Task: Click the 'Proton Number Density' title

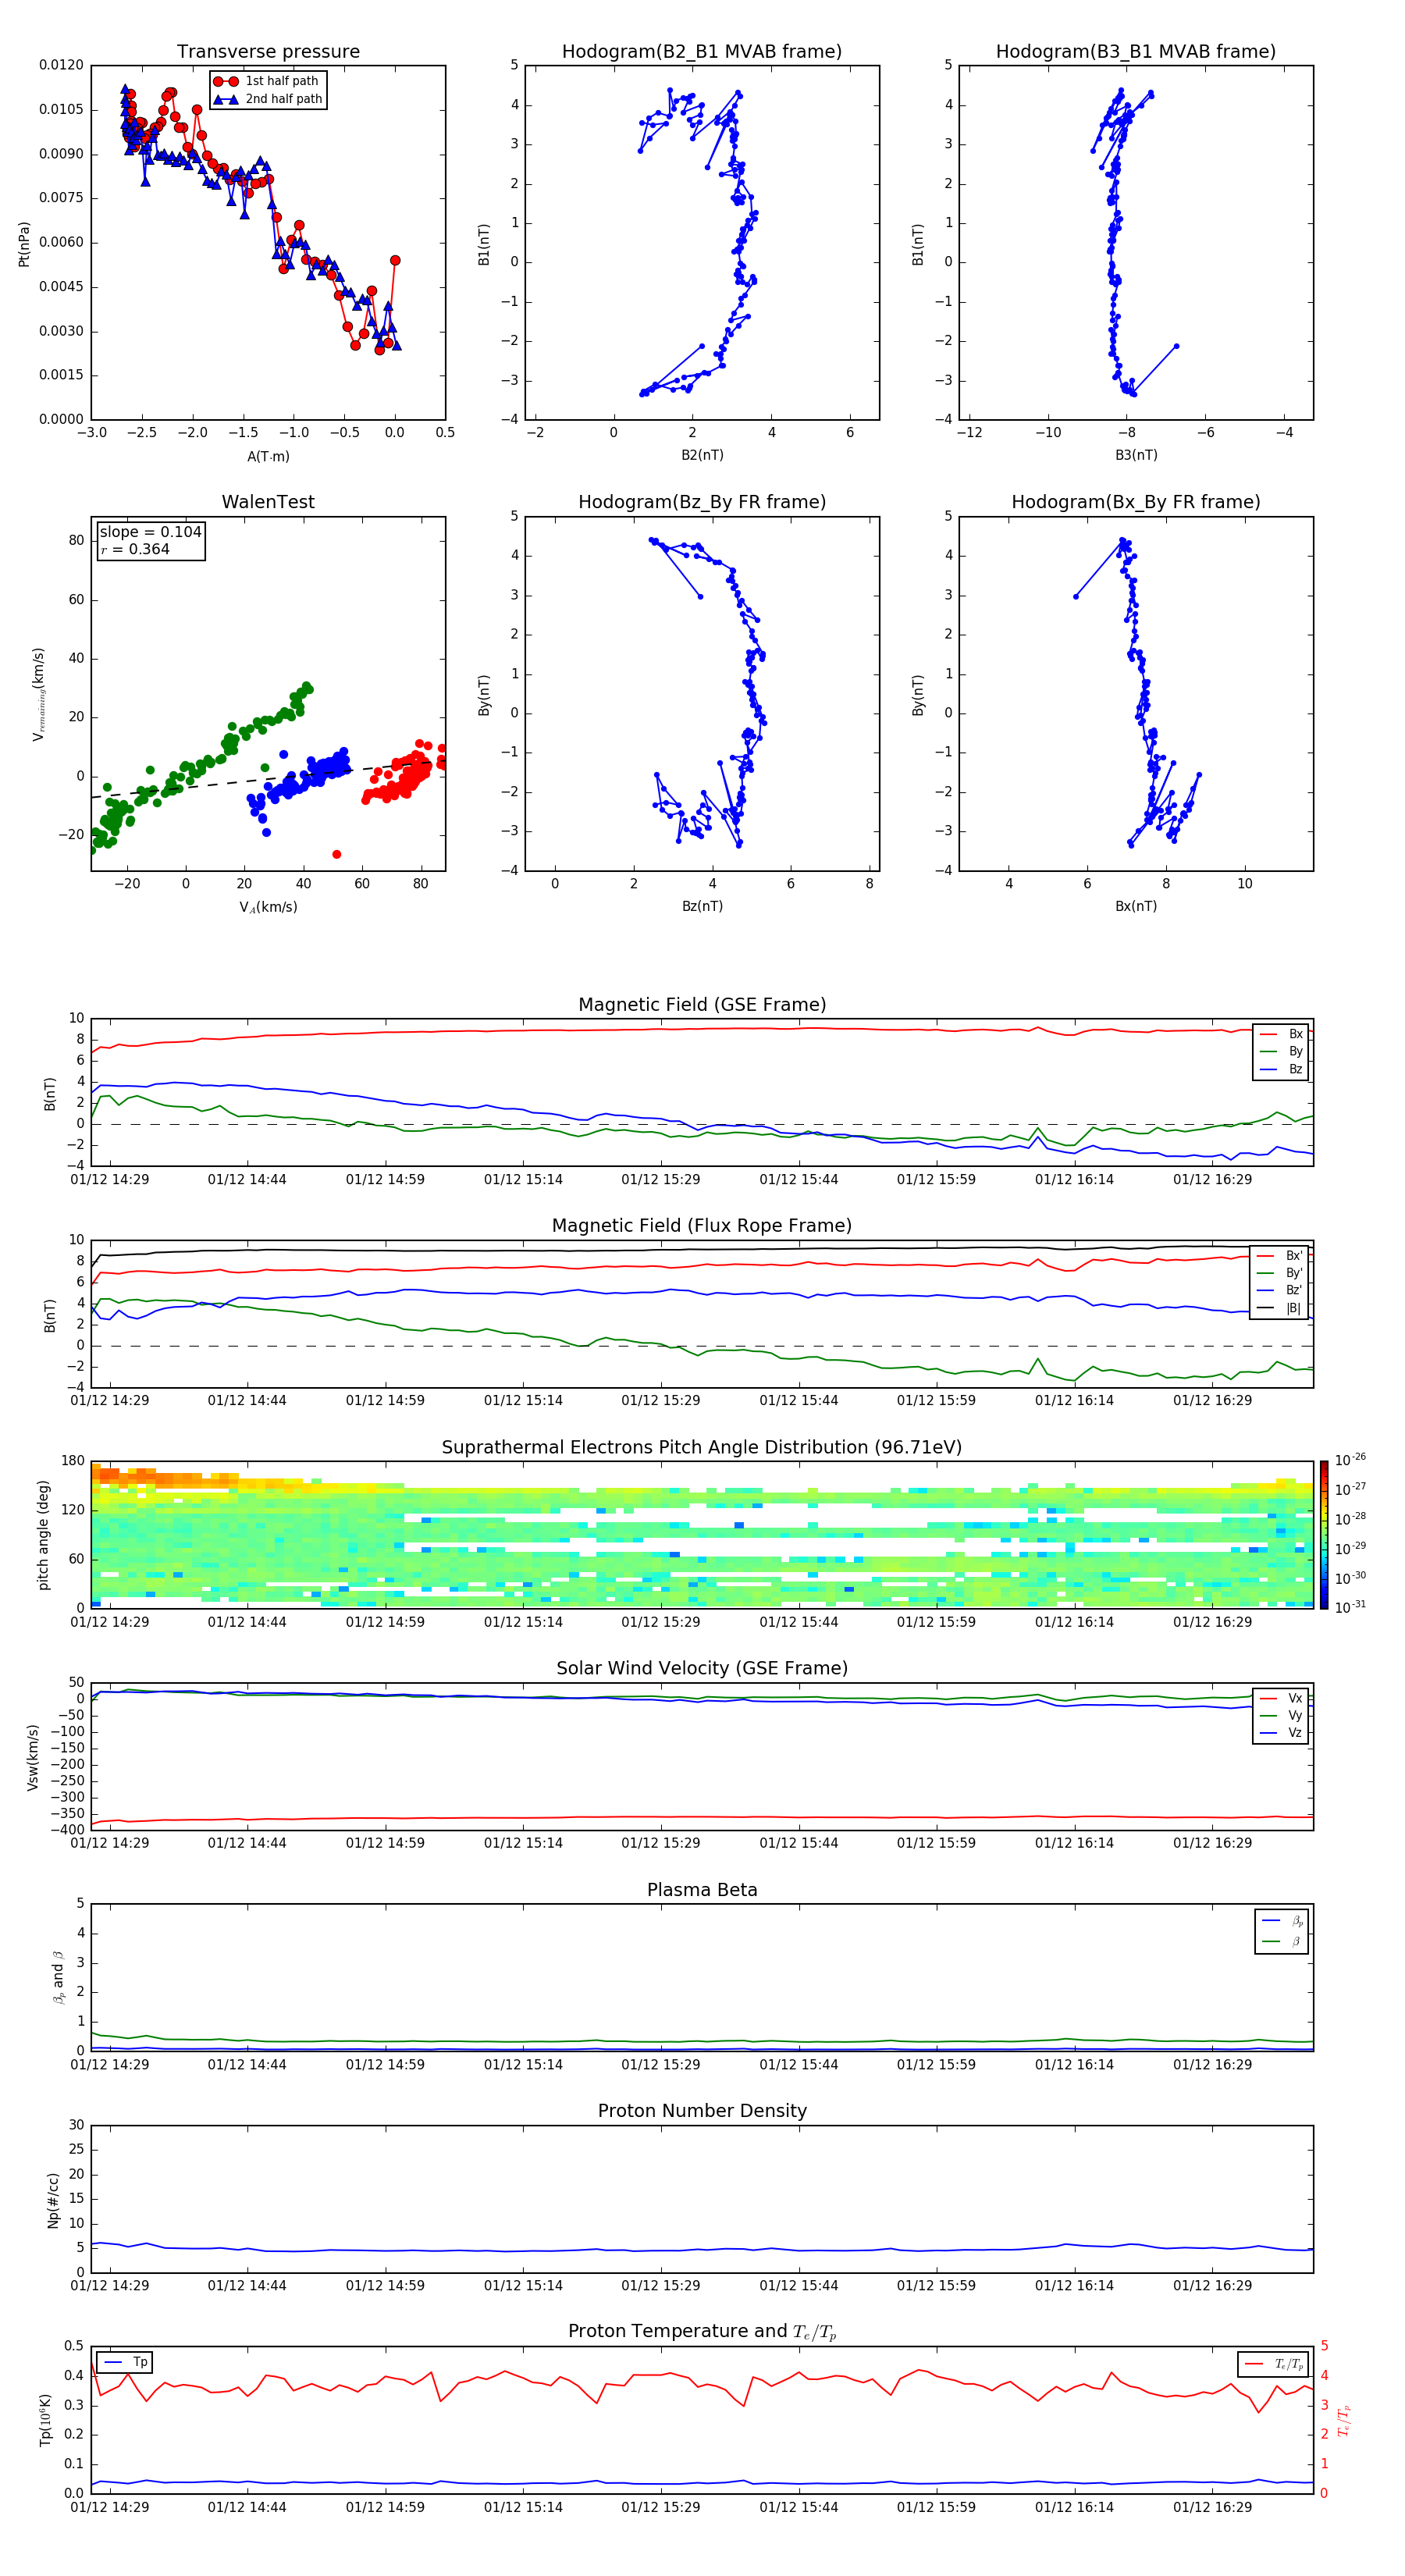Action: [702, 2111]
